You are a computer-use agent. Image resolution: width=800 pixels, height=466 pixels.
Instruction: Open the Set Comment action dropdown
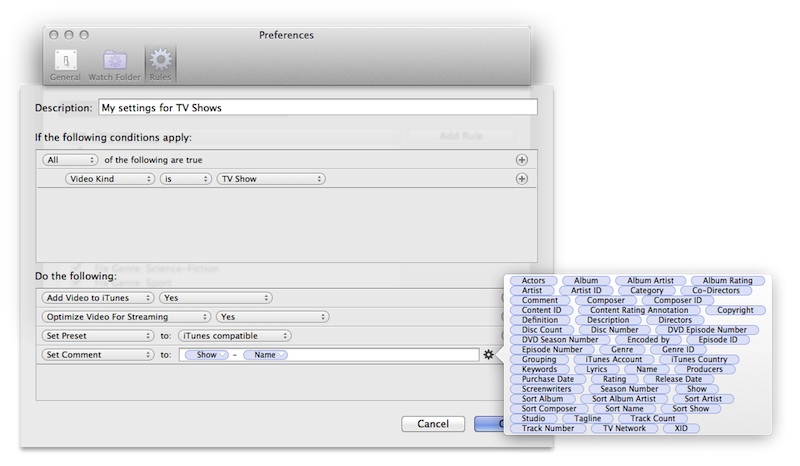[98, 355]
